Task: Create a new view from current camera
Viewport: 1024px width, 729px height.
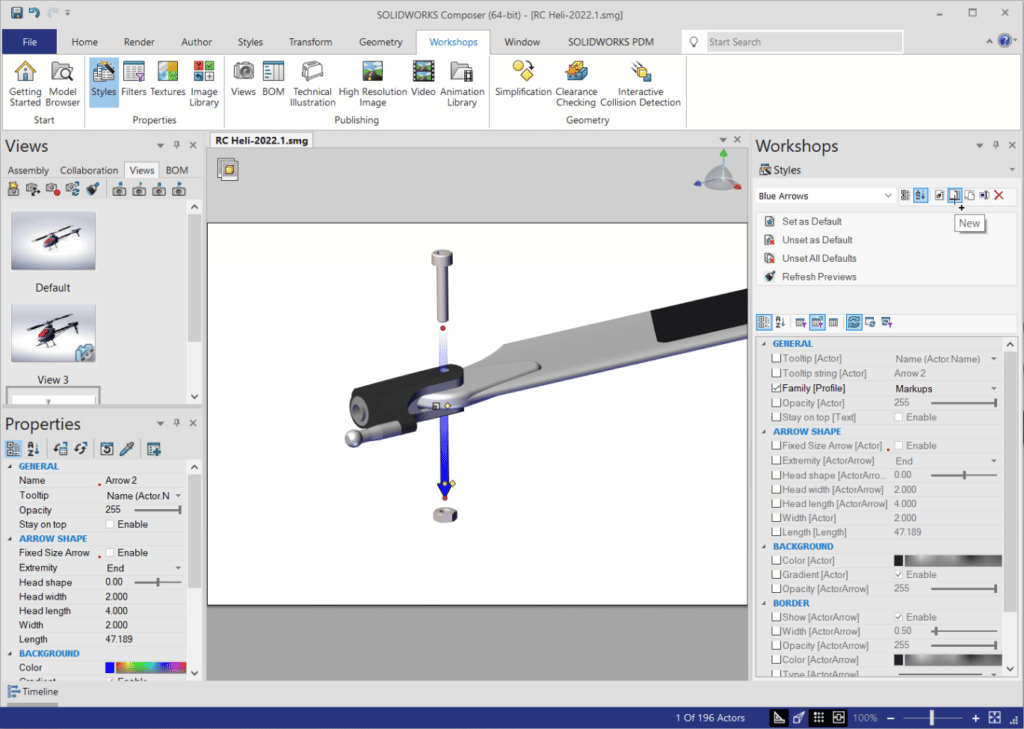Action: point(11,188)
